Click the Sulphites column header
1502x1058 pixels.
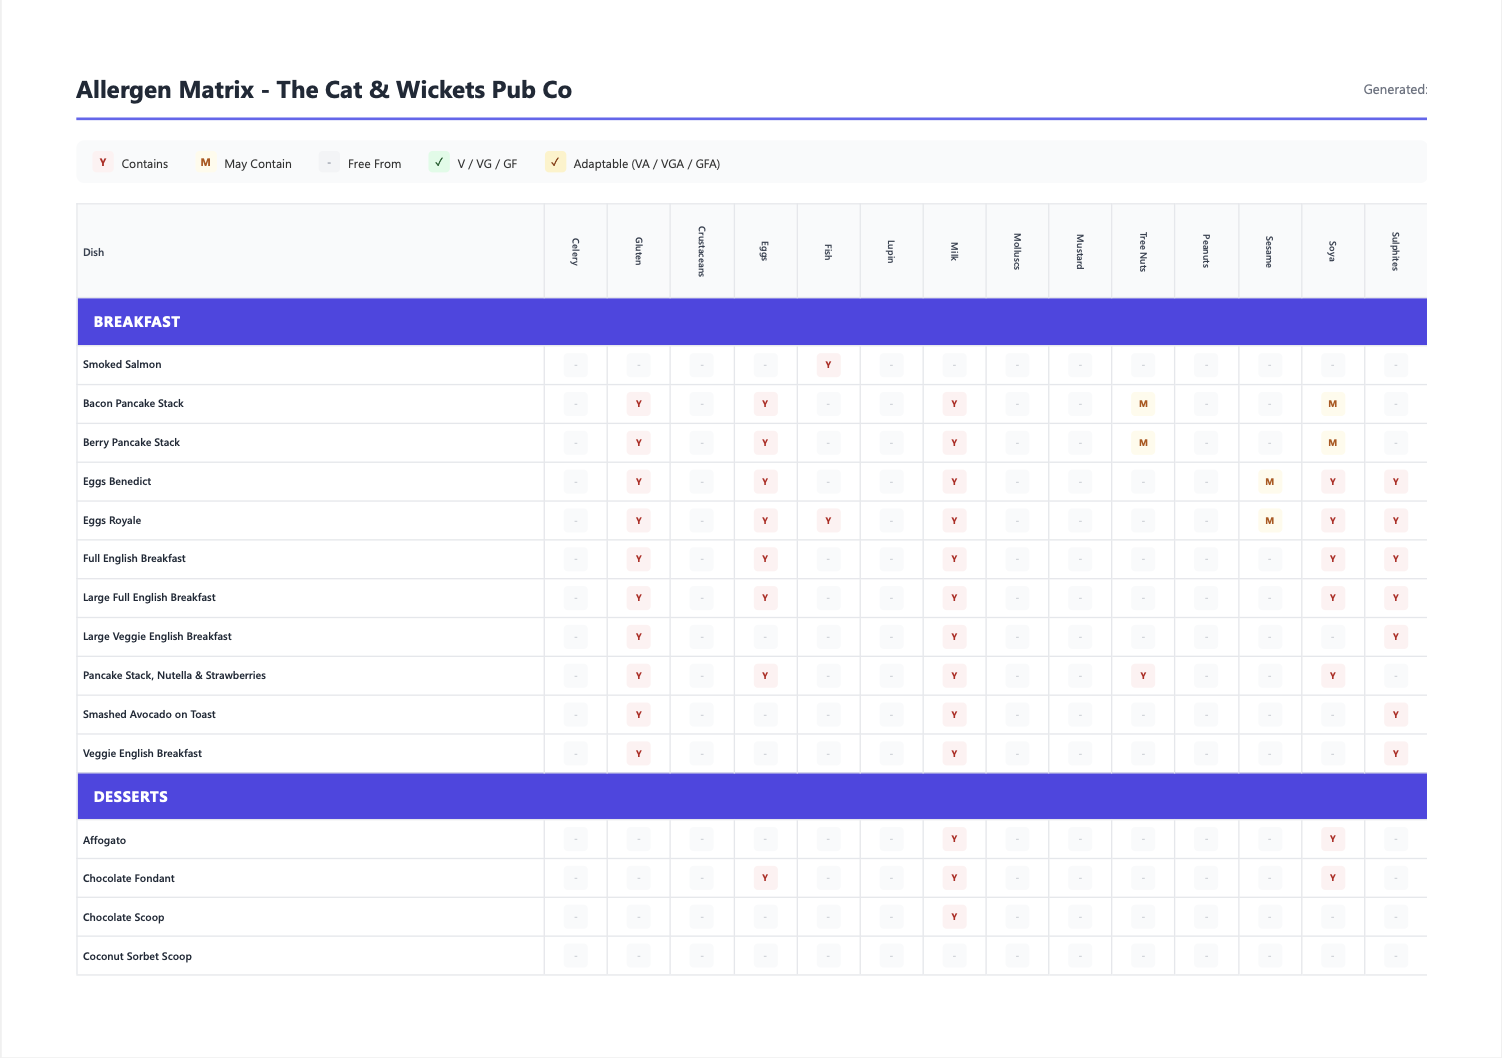click(1395, 252)
